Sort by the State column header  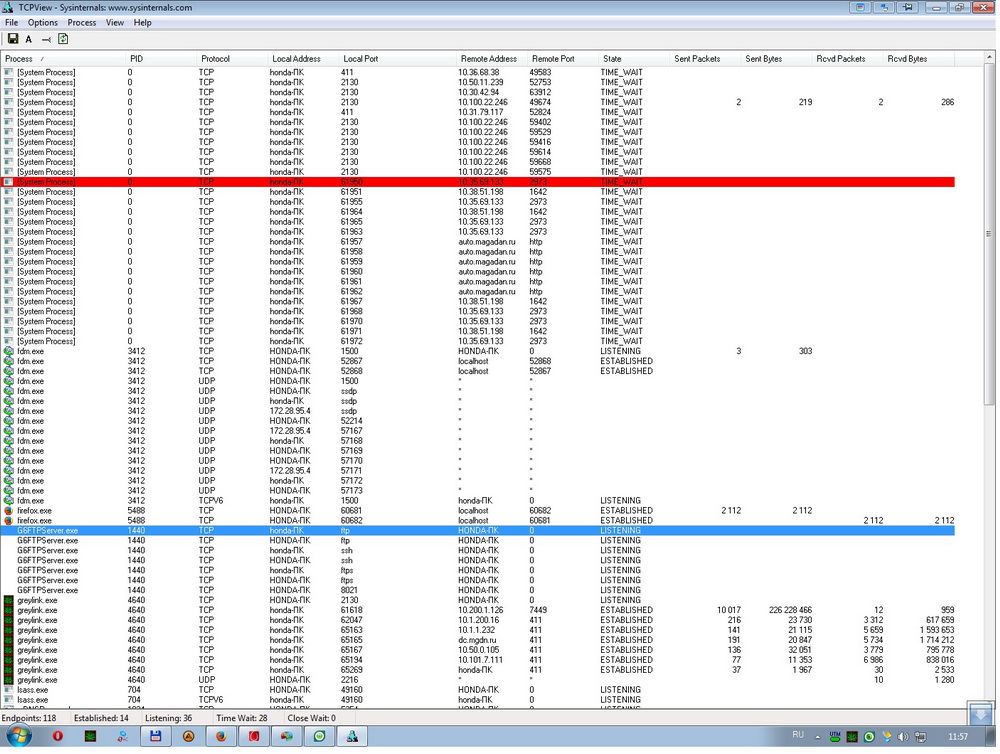(x=612, y=59)
